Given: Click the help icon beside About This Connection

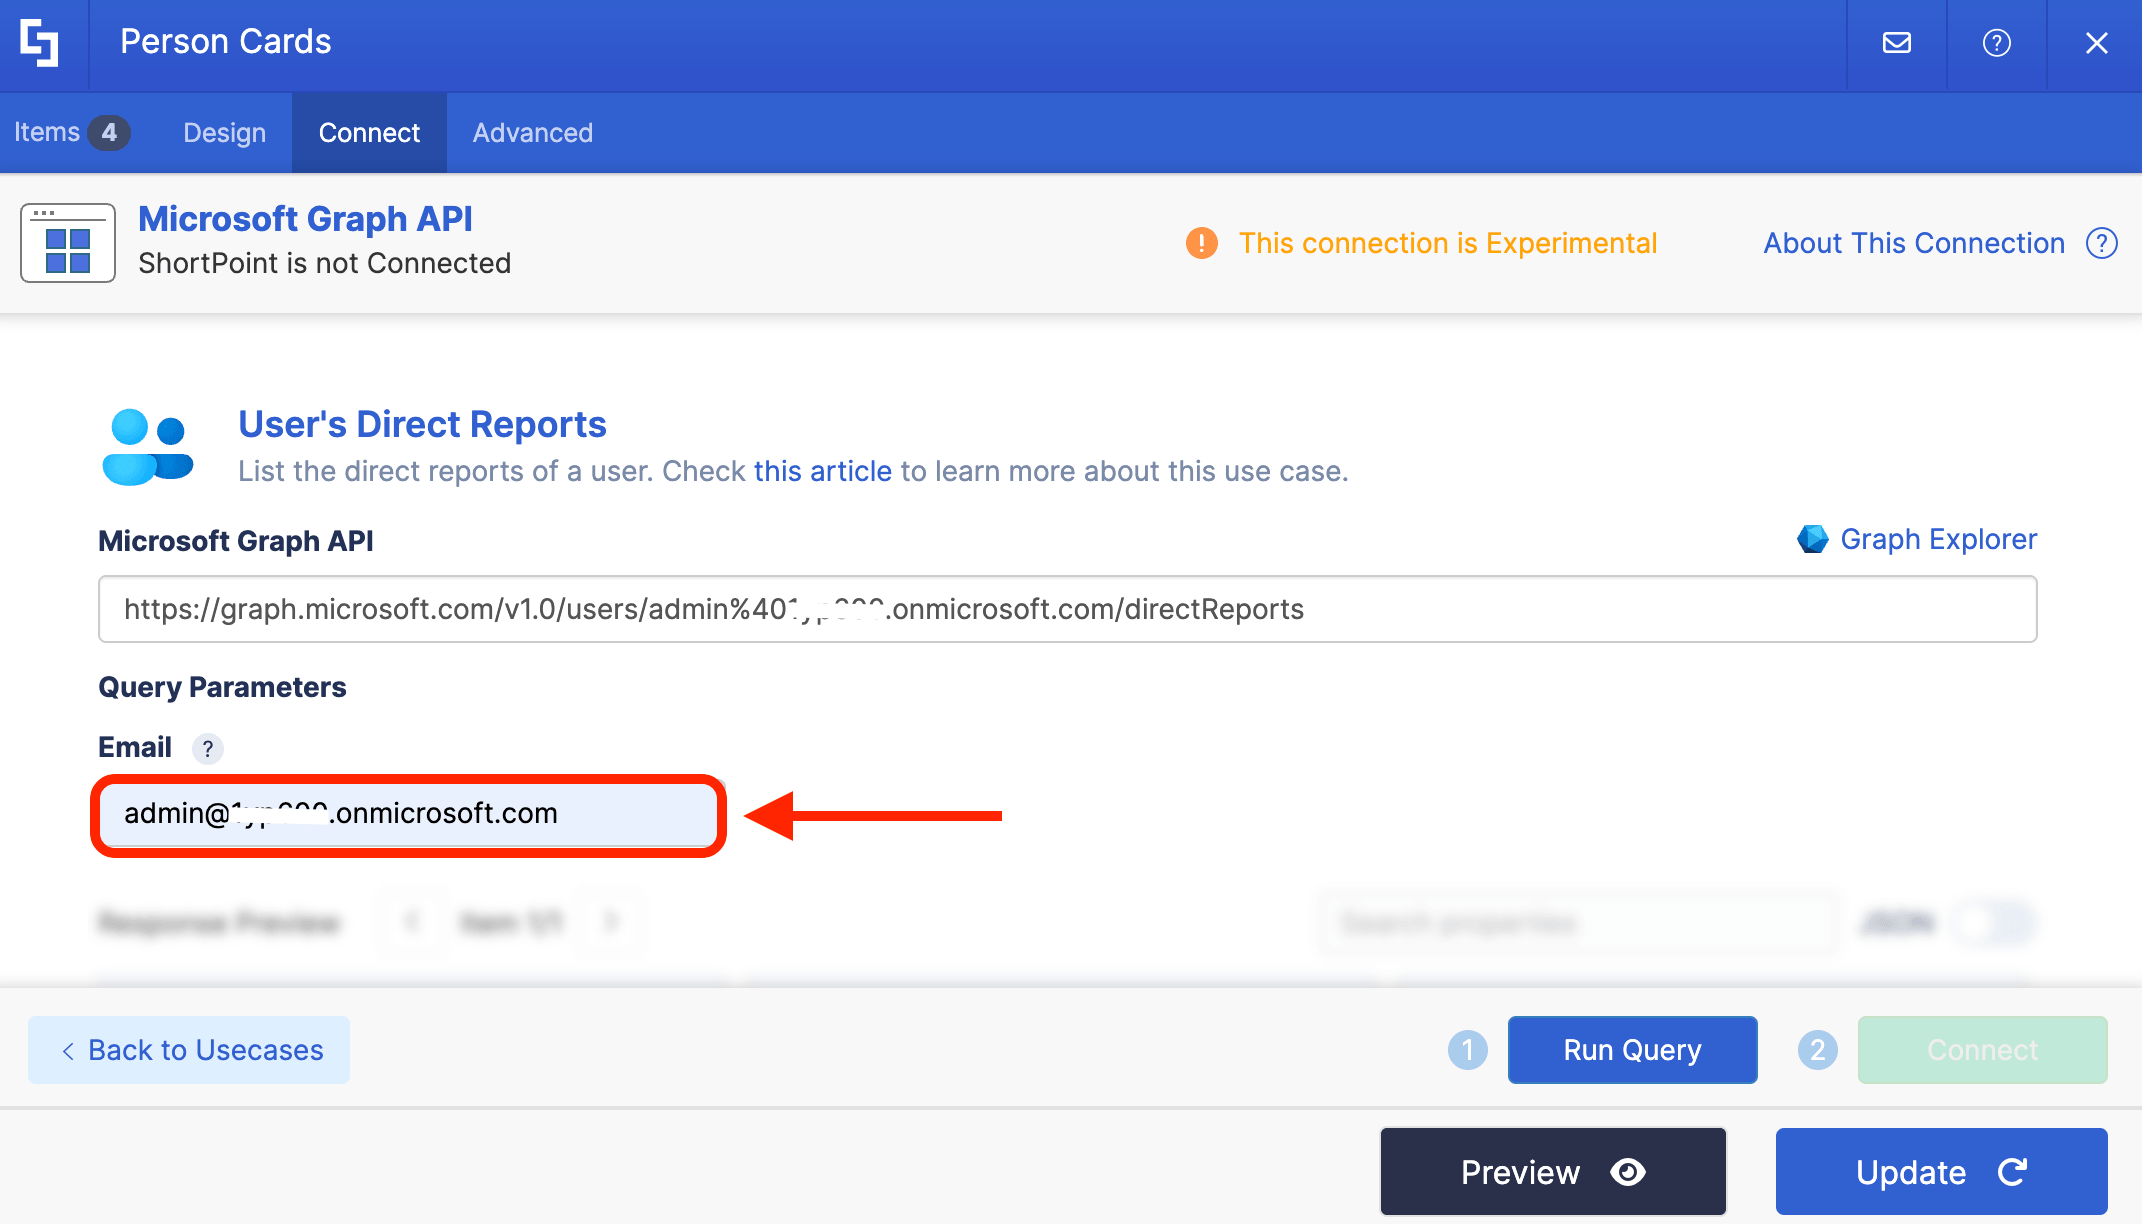Looking at the screenshot, I should (x=2101, y=243).
